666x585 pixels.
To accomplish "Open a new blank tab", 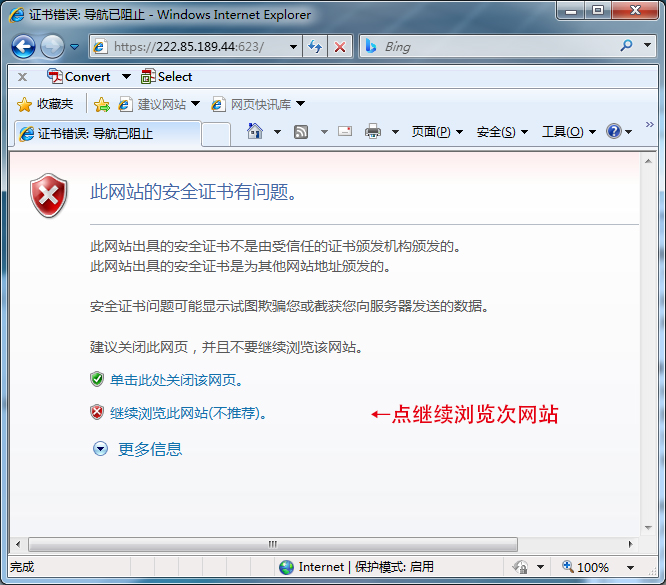I will coord(216,134).
